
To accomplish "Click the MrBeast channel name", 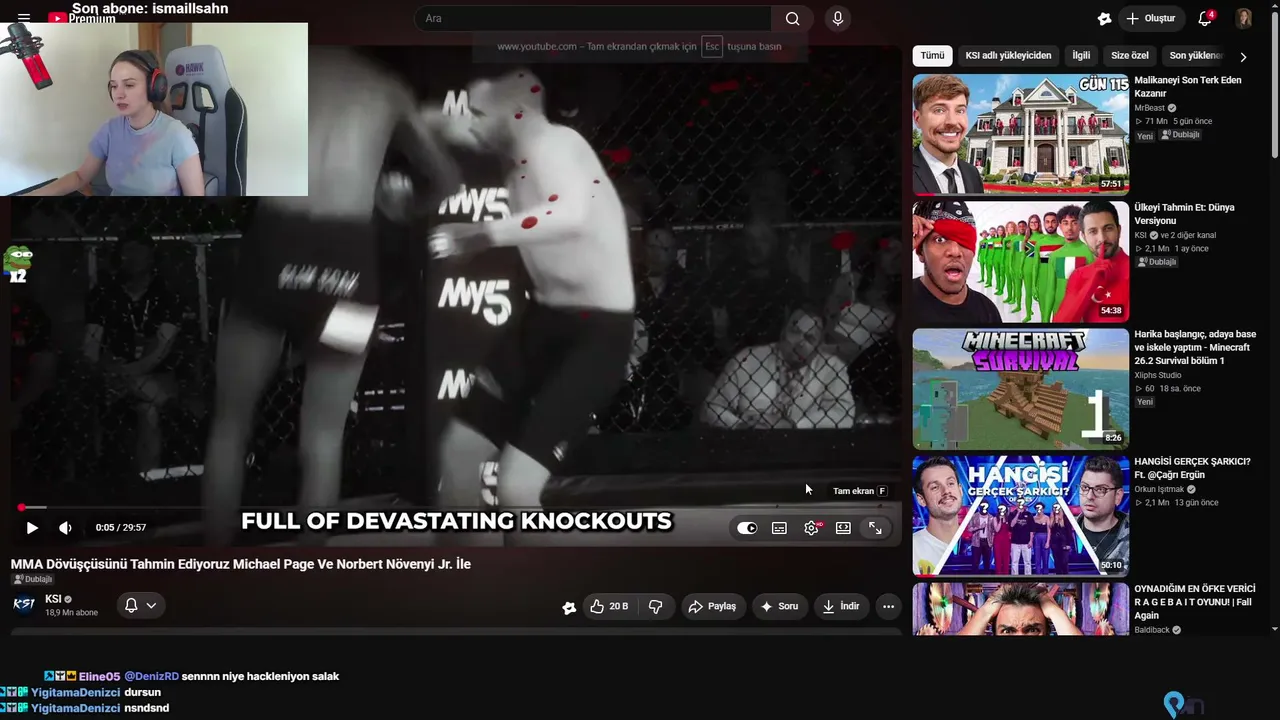I will tap(1149, 108).
